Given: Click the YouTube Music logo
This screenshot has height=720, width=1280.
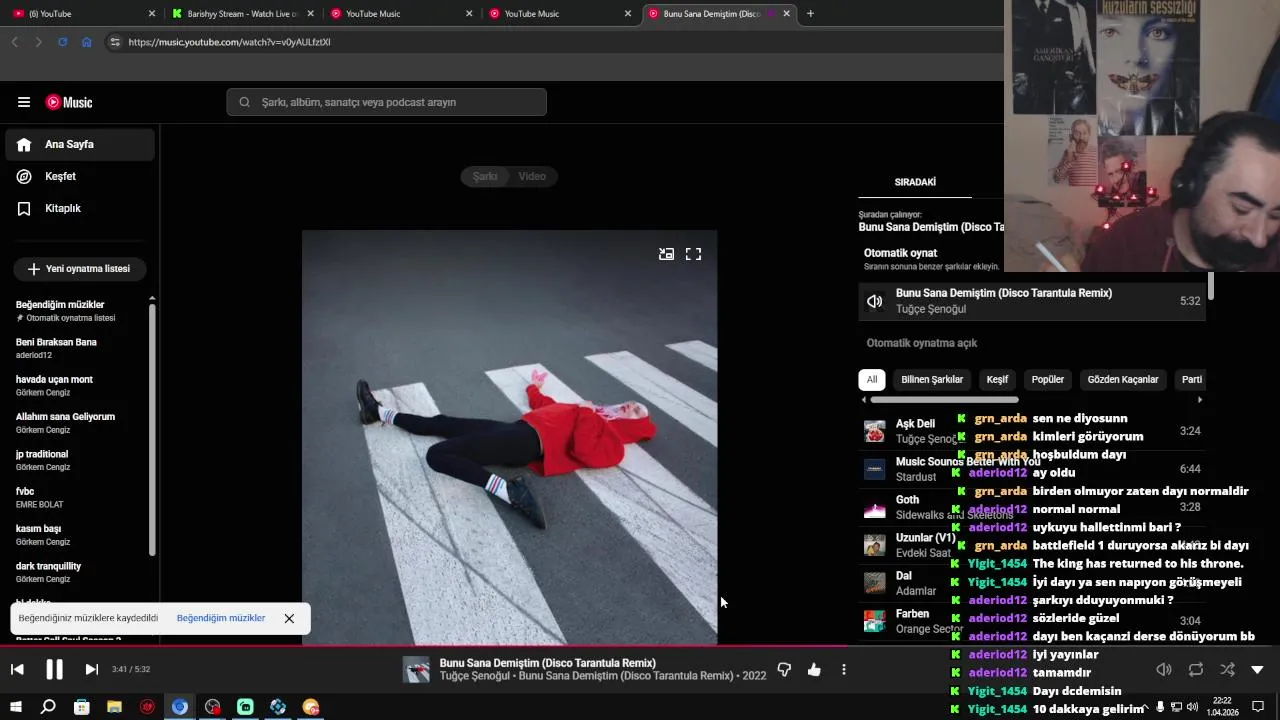Looking at the screenshot, I should (x=69, y=102).
